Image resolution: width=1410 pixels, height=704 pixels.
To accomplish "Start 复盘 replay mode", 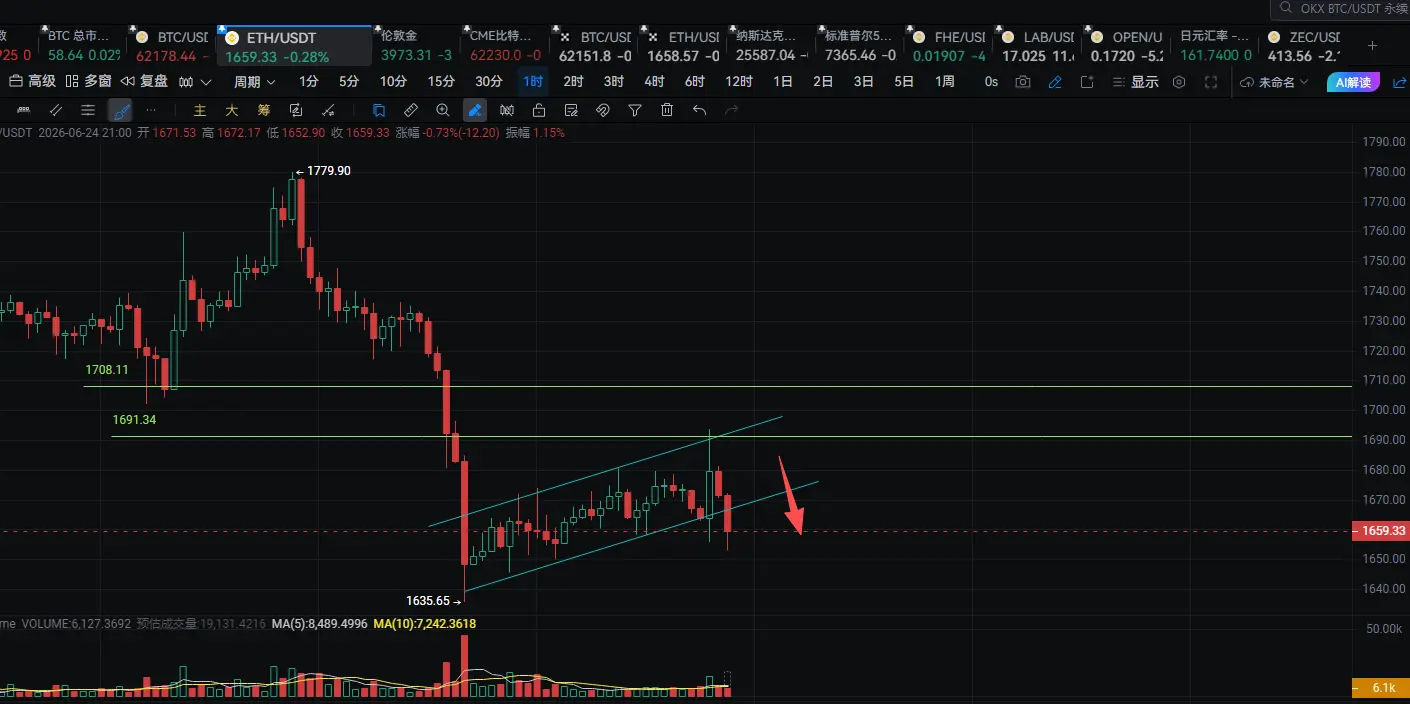I will 144,82.
